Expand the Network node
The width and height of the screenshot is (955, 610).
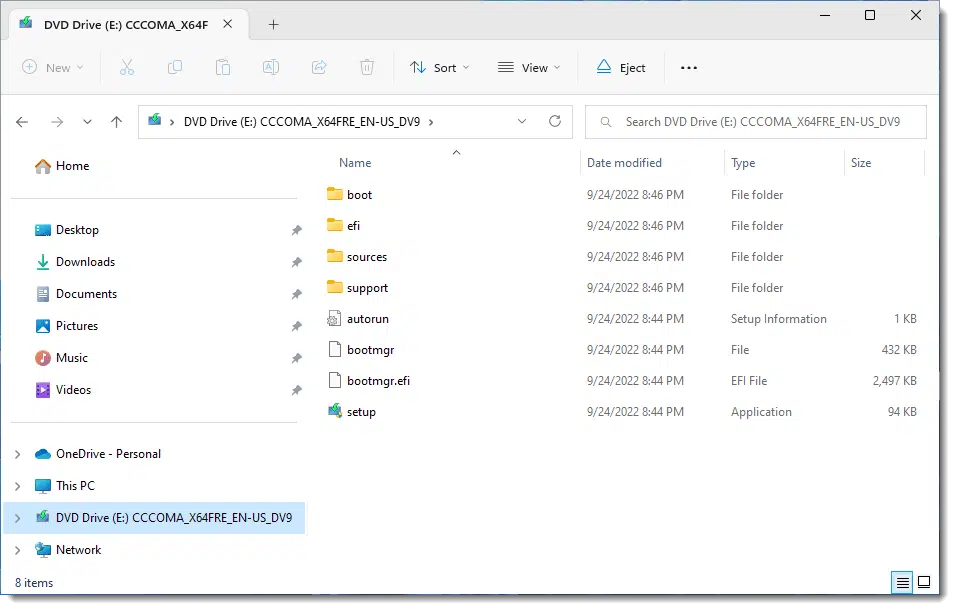click(x=18, y=550)
